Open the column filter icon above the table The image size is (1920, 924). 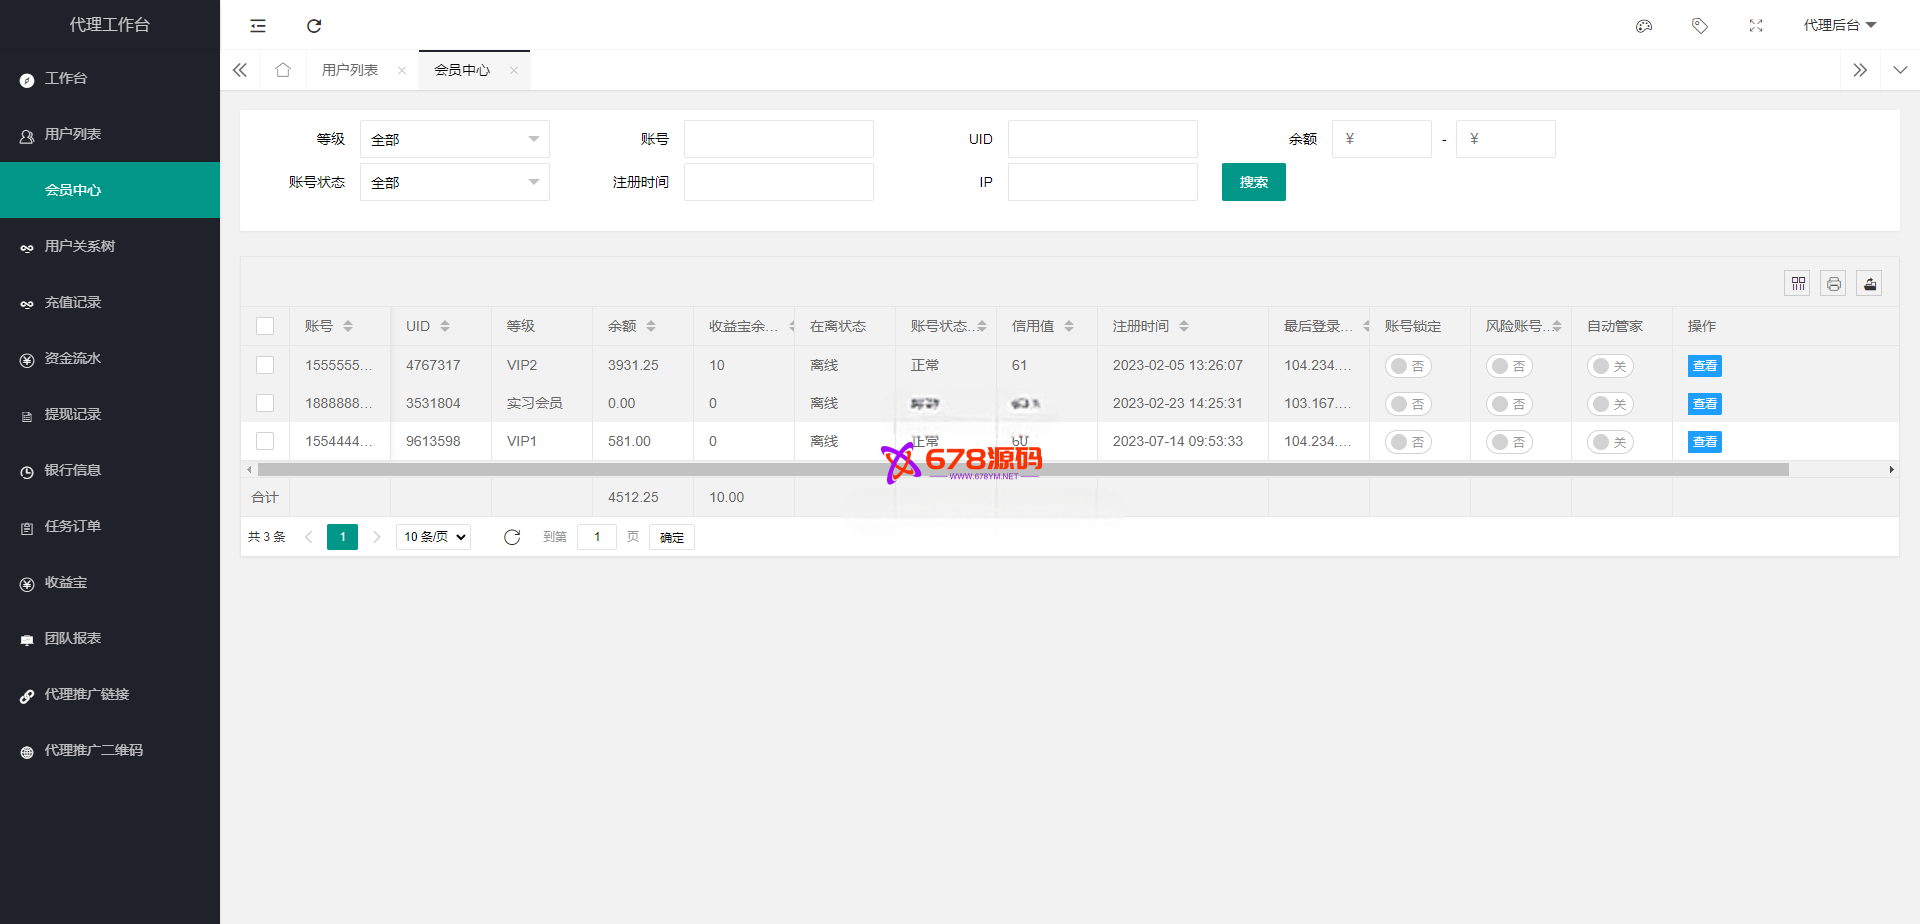click(x=1798, y=284)
